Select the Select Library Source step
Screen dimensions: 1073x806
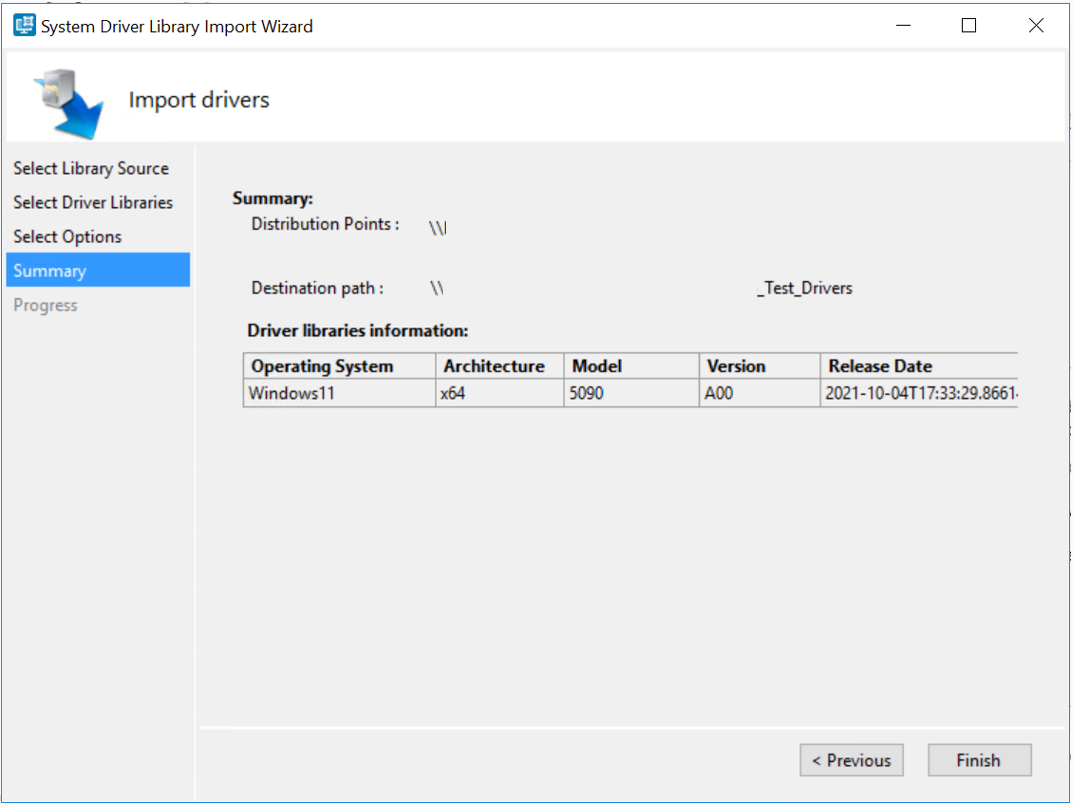[91, 168]
